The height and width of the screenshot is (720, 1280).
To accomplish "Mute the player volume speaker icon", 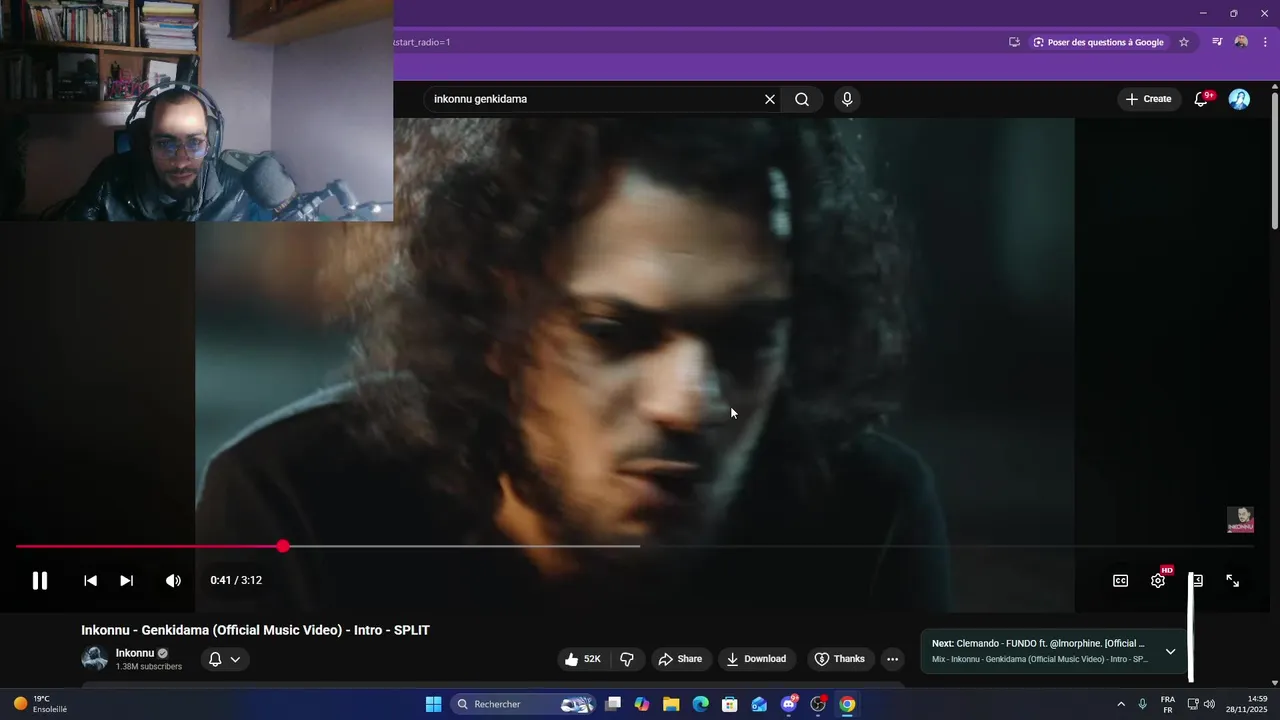I will (x=173, y=581).
